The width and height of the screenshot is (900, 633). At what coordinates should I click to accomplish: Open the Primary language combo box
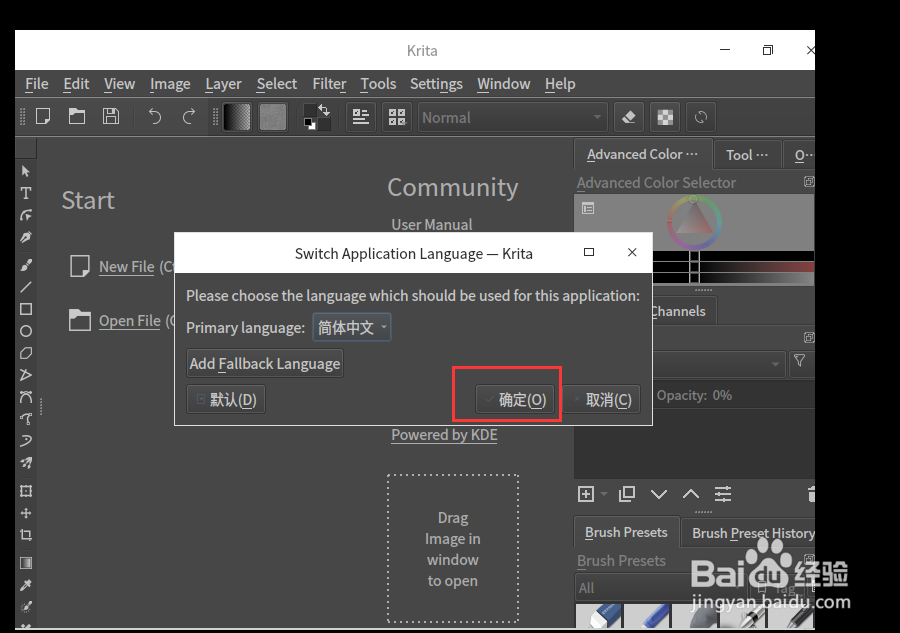351,328
